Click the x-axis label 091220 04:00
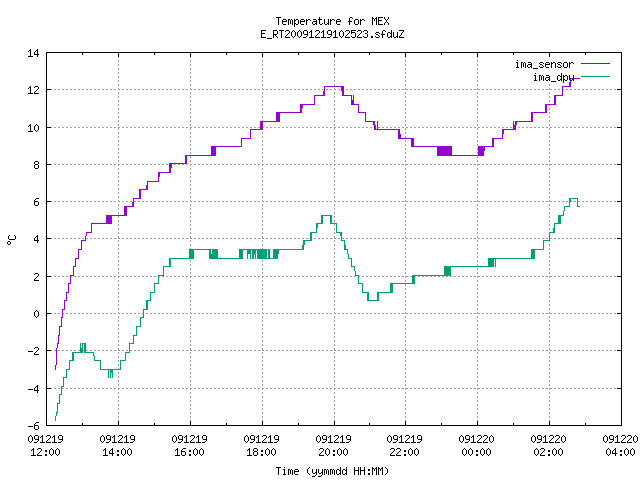This screenshot has width=640, height=480. pos(620,446)
